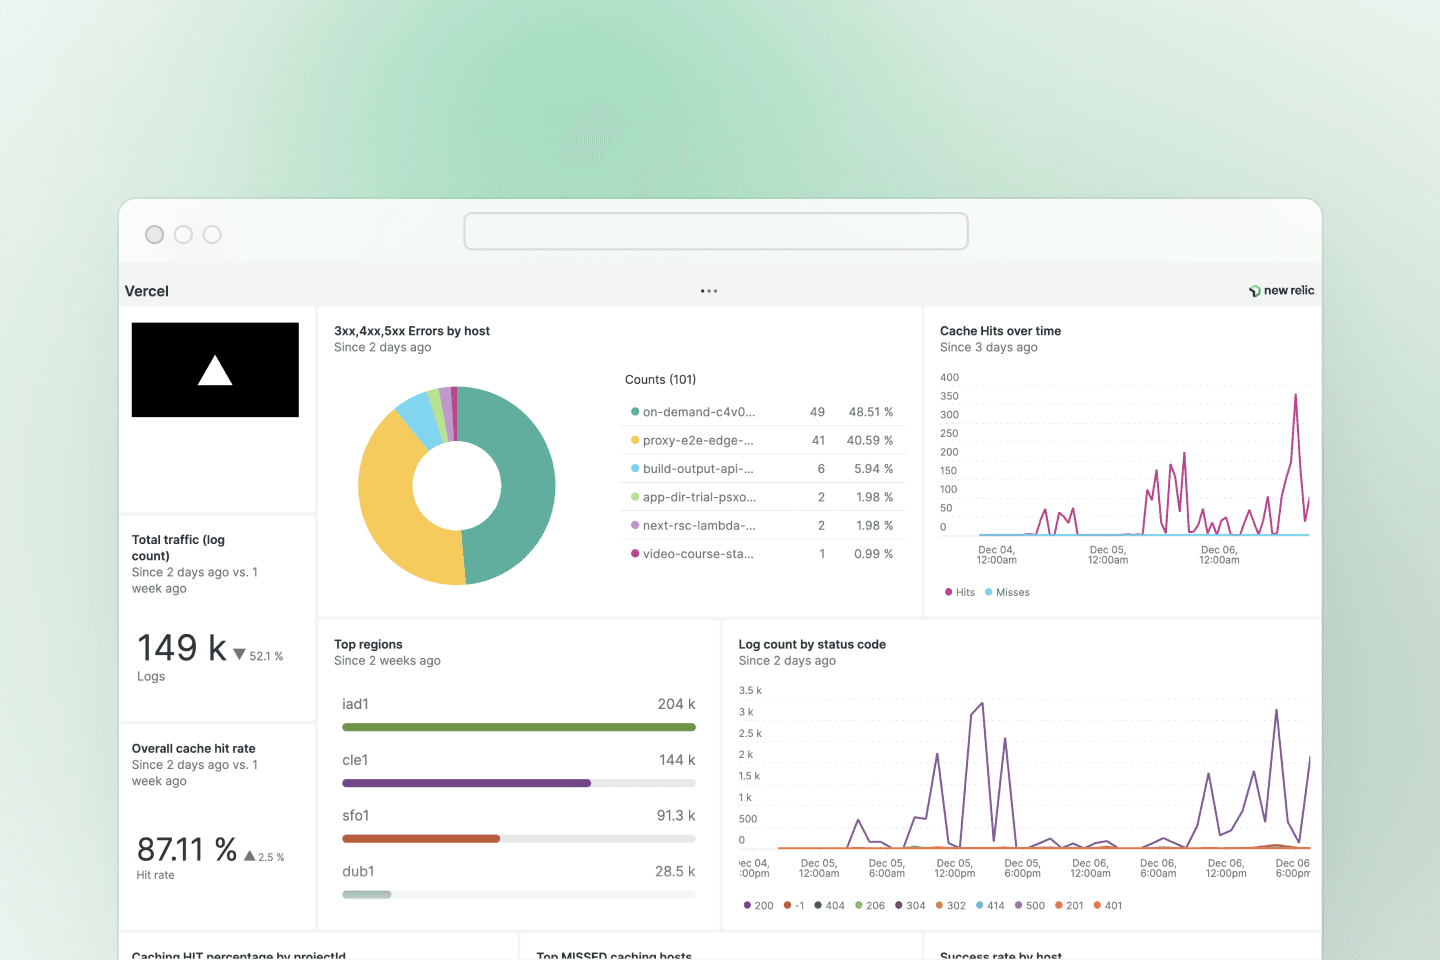The width and height of the screenshot is (1440, 960).
Task: Click the traffic decrease arrow next to 149 k
Action: coord(240,655)
